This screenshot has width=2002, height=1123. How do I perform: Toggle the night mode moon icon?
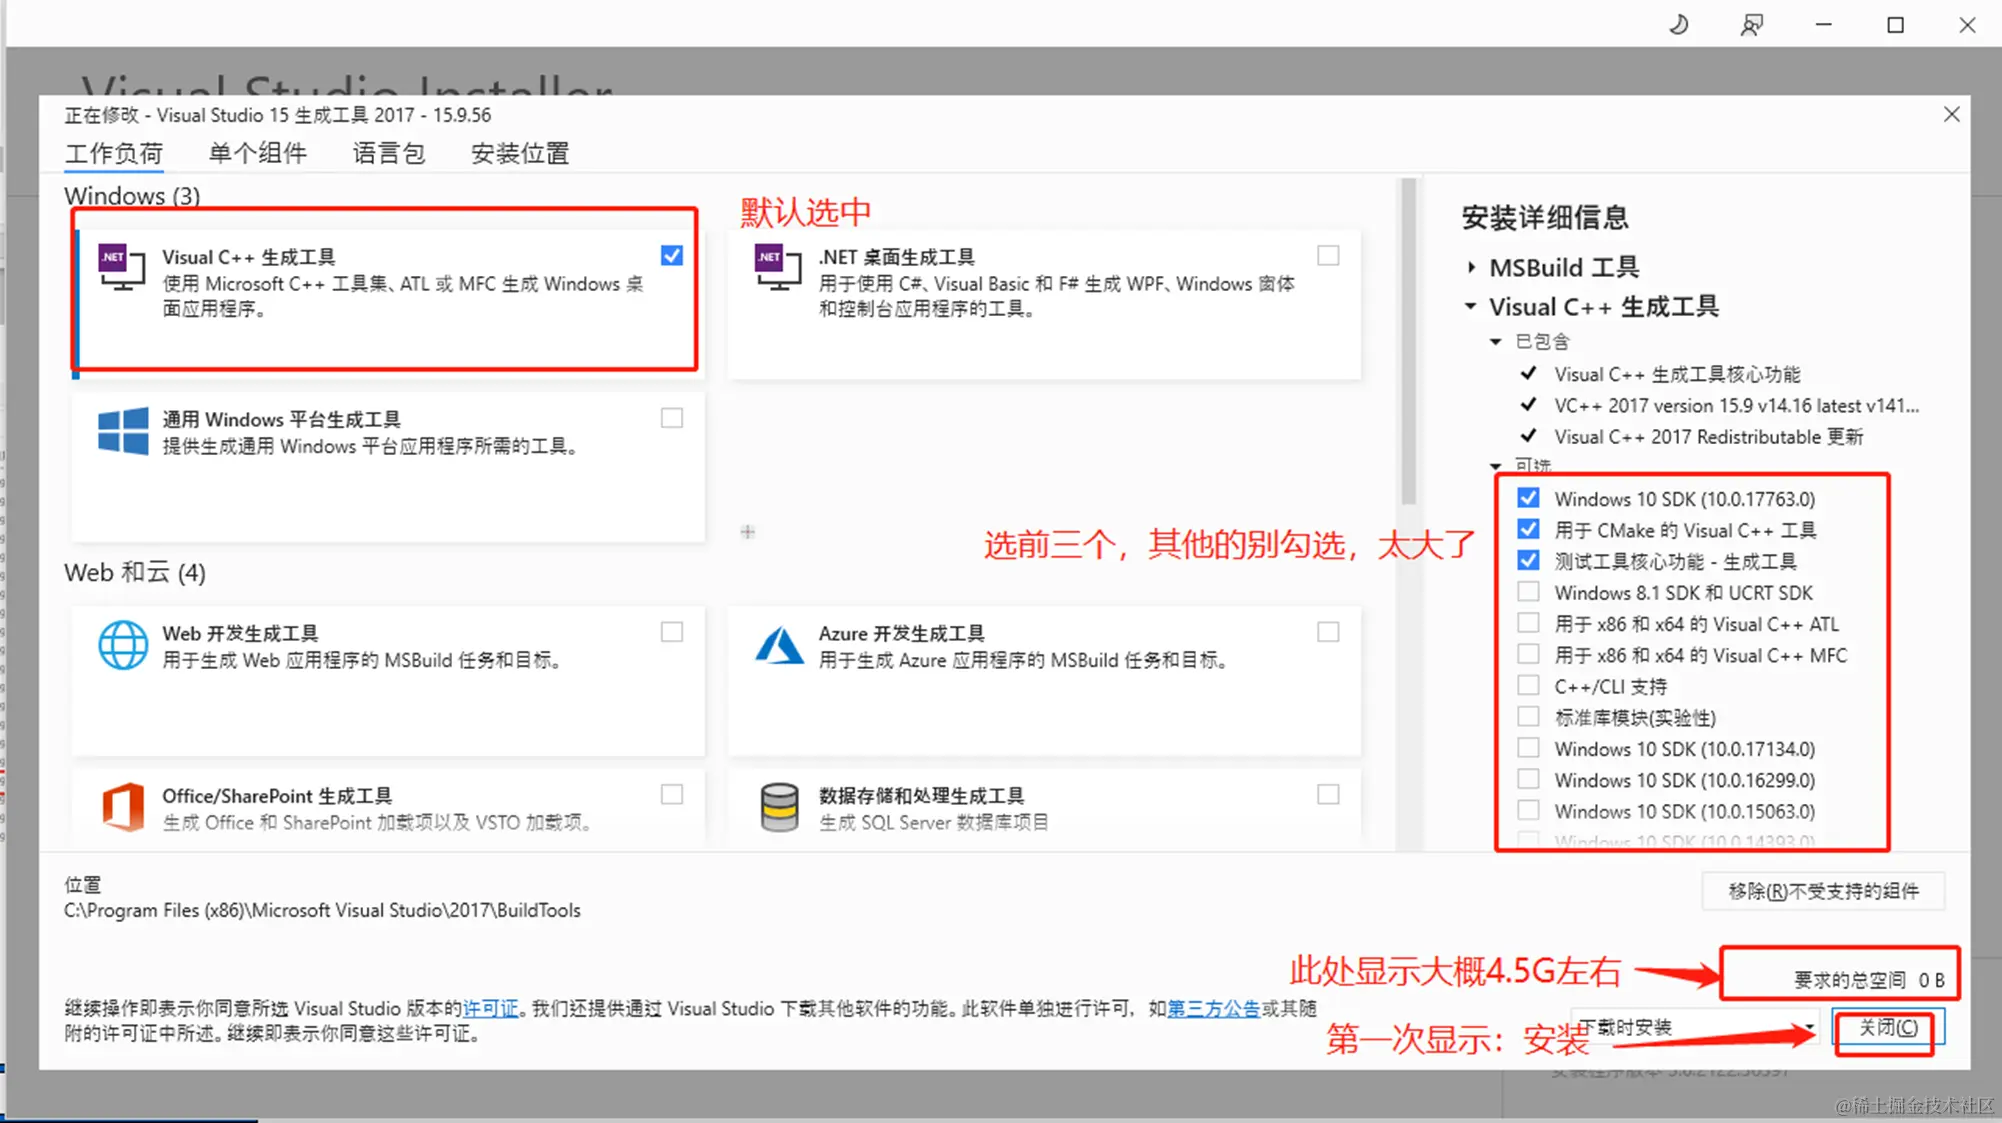(1679, 25)
